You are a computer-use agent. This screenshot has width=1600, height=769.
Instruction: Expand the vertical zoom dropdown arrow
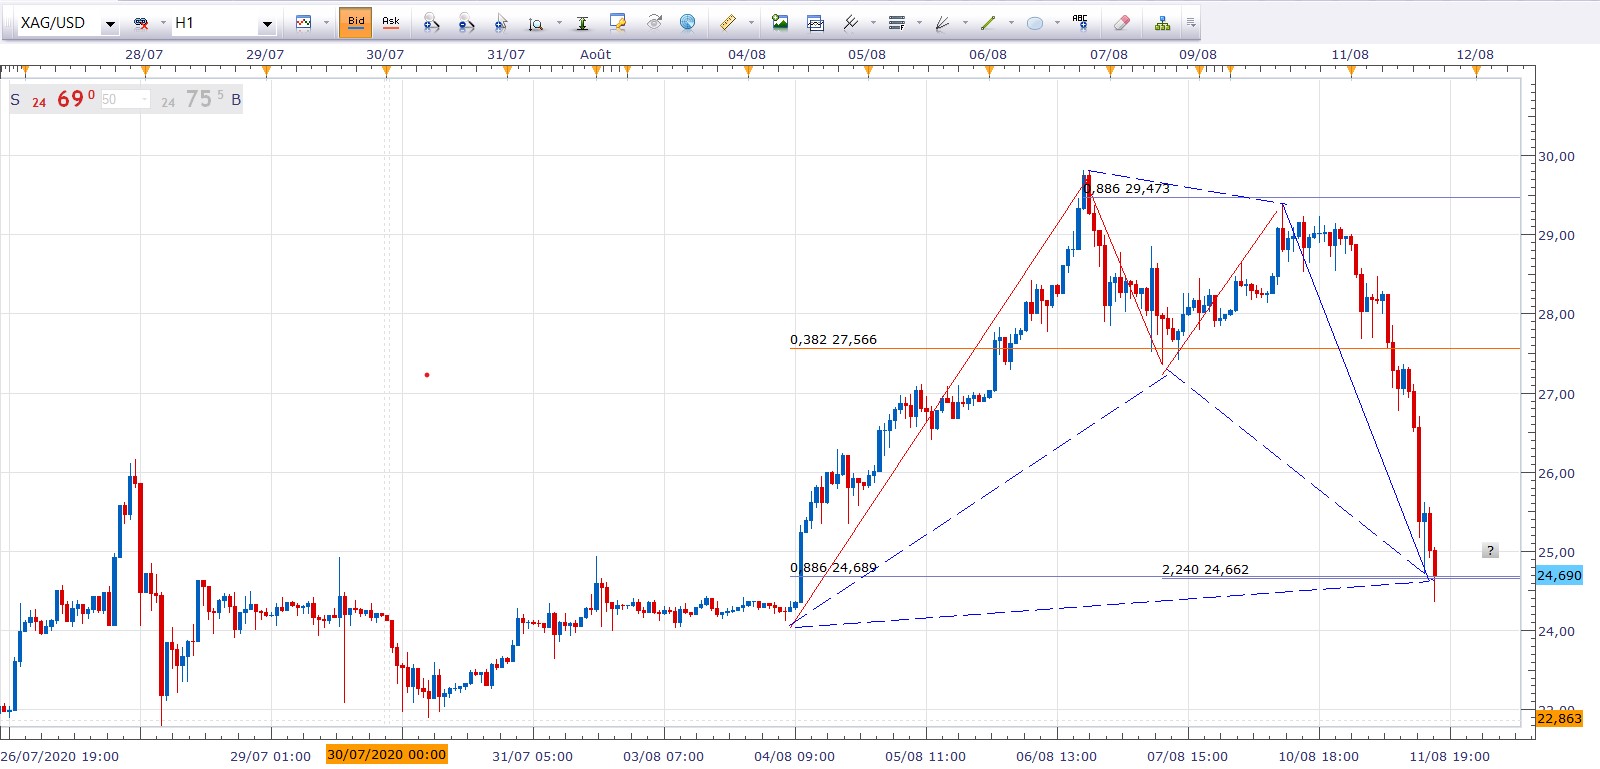pos(558,22)
